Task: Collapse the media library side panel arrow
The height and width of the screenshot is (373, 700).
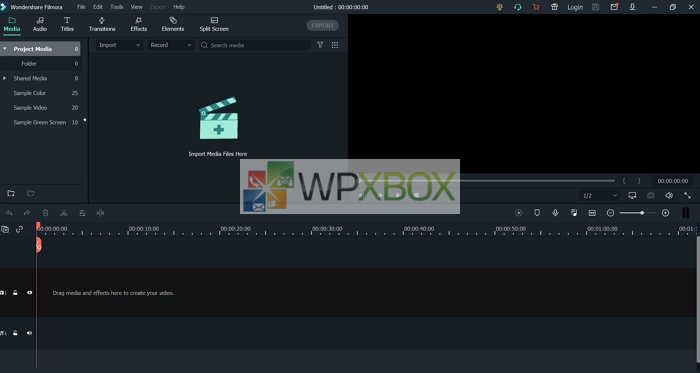Action: 84,120
